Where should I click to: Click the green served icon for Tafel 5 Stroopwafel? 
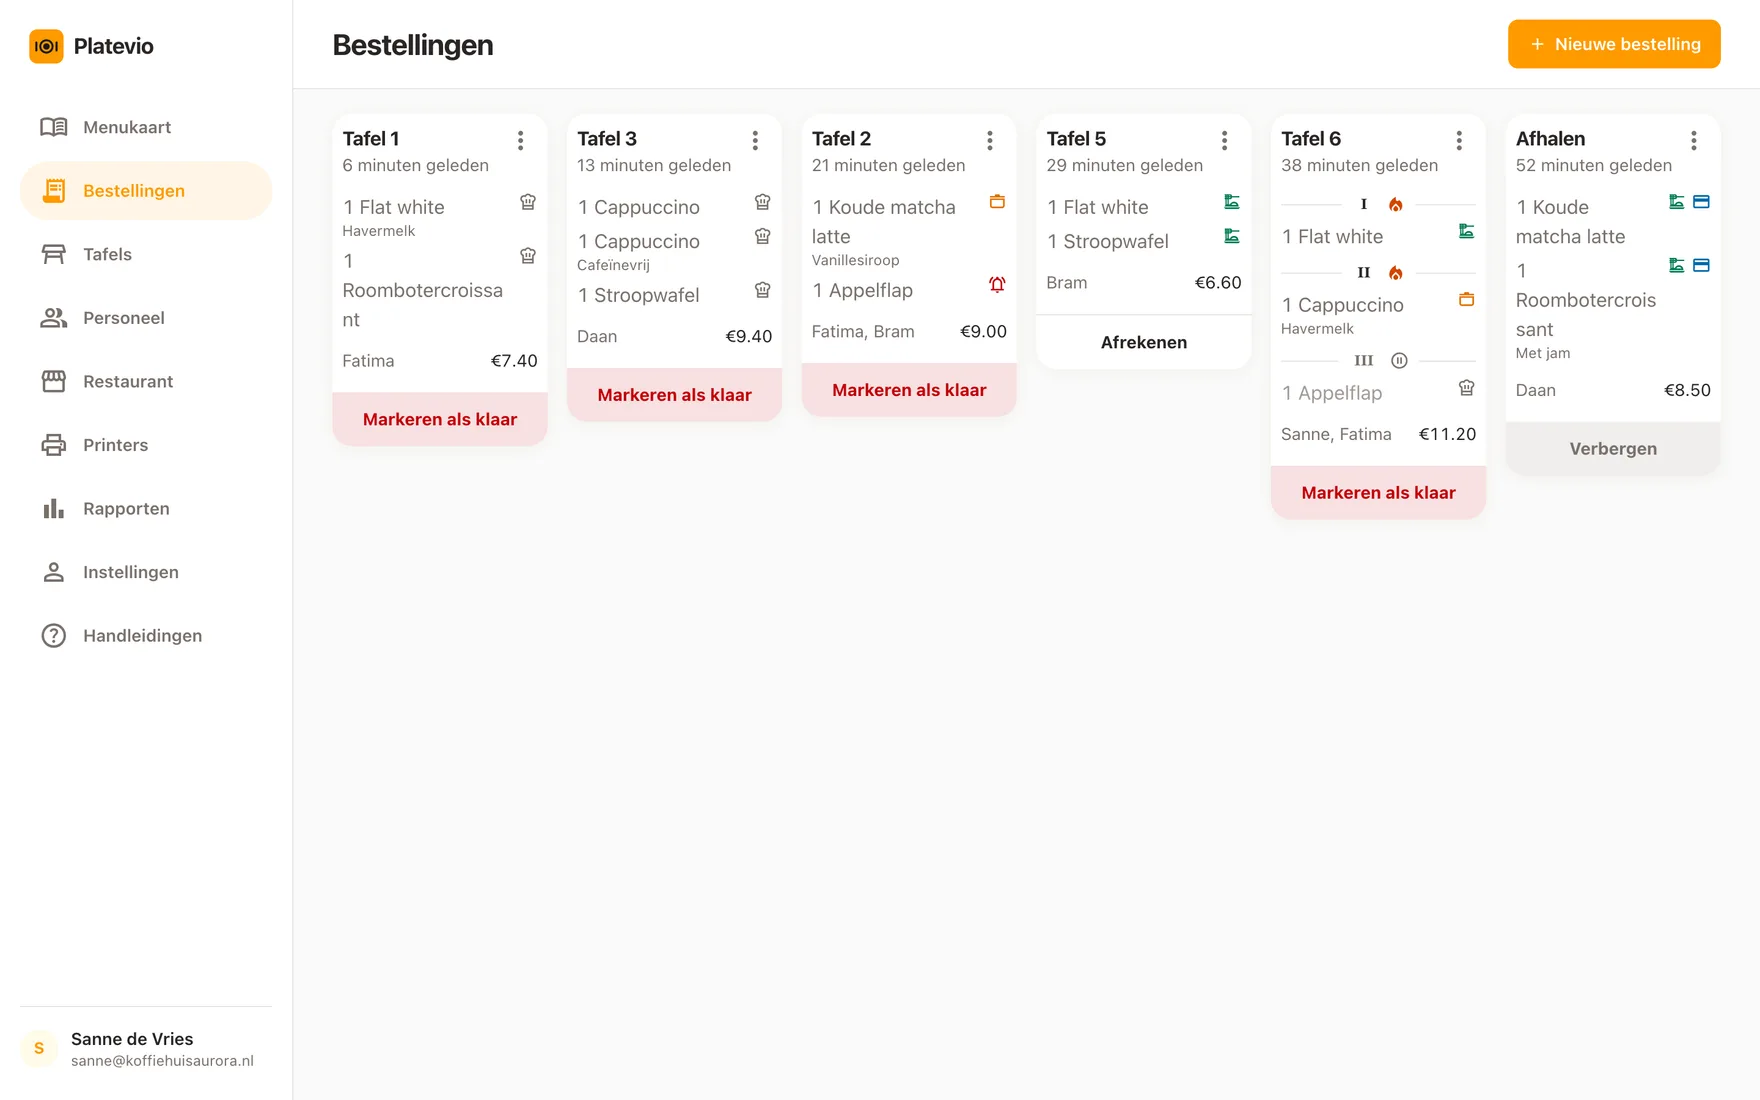tap(1232, 236)
